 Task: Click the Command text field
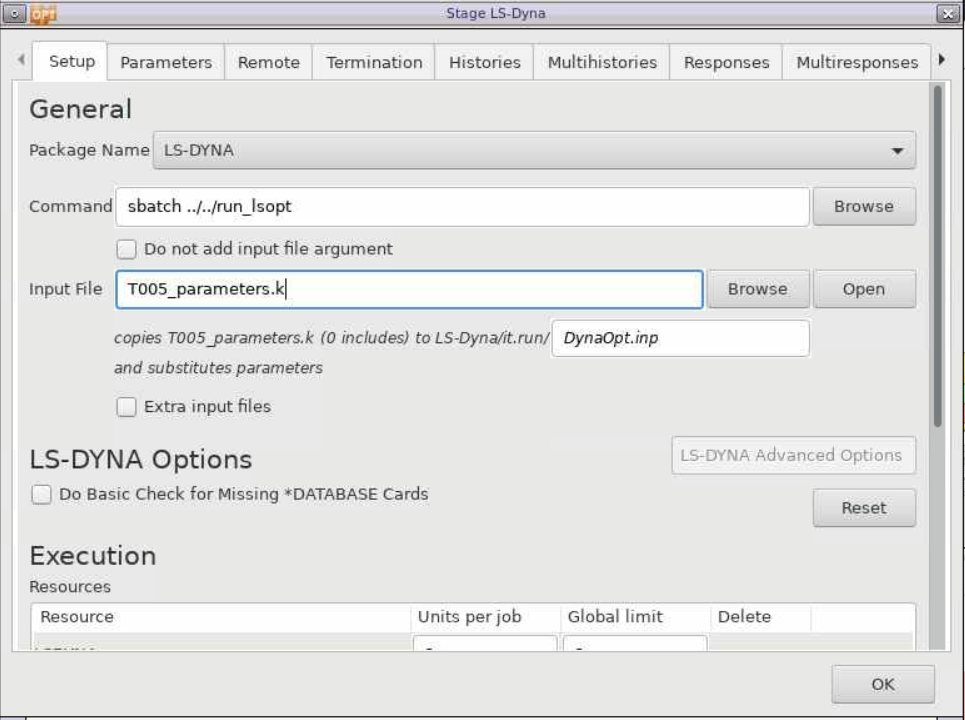462,207
